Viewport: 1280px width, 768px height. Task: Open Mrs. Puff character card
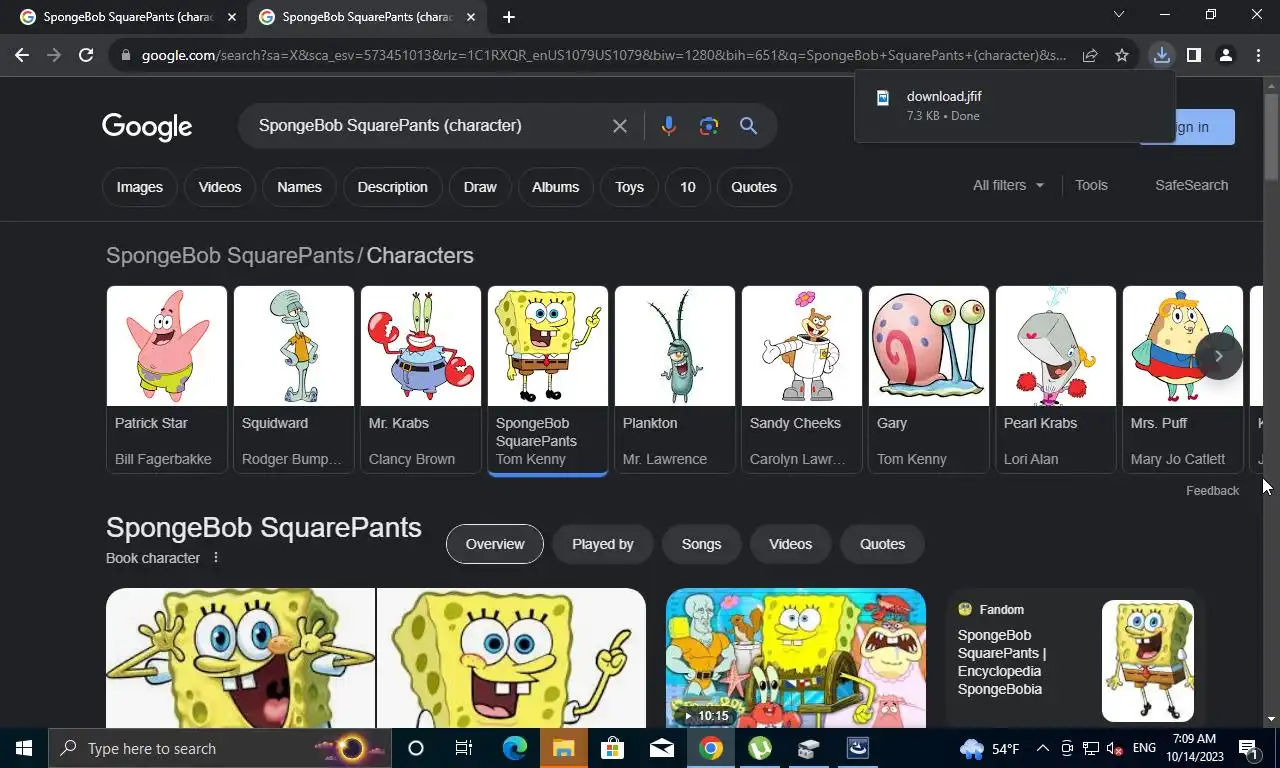(x=1183, y=379)
